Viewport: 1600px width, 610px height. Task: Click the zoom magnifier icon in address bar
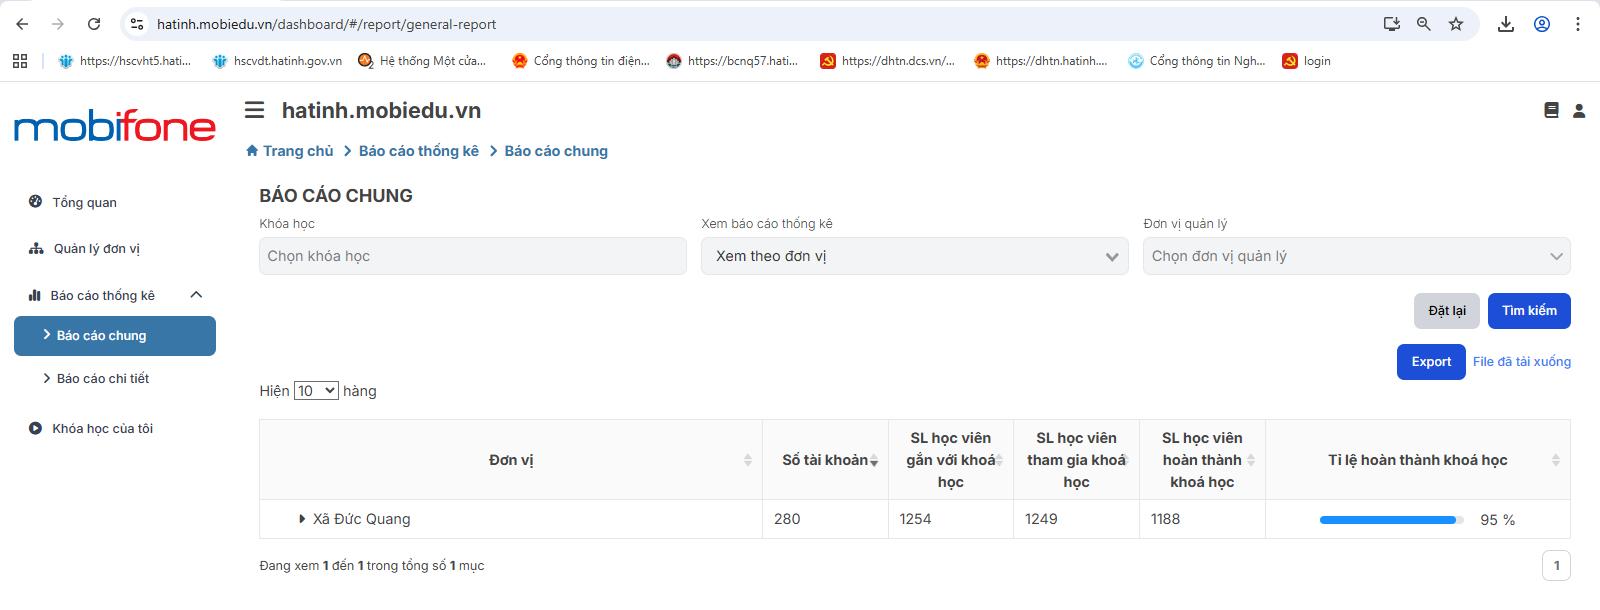pos(1423,24)
